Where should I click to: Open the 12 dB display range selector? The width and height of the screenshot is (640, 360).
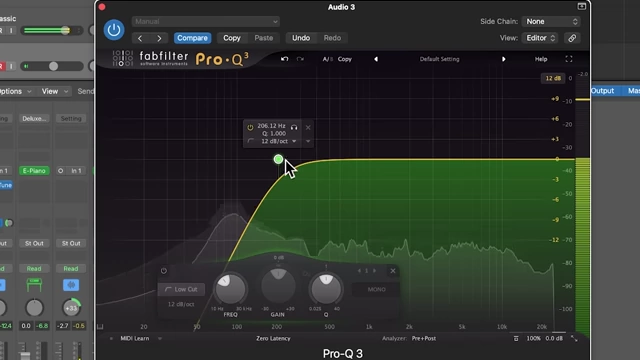point(553,78)
